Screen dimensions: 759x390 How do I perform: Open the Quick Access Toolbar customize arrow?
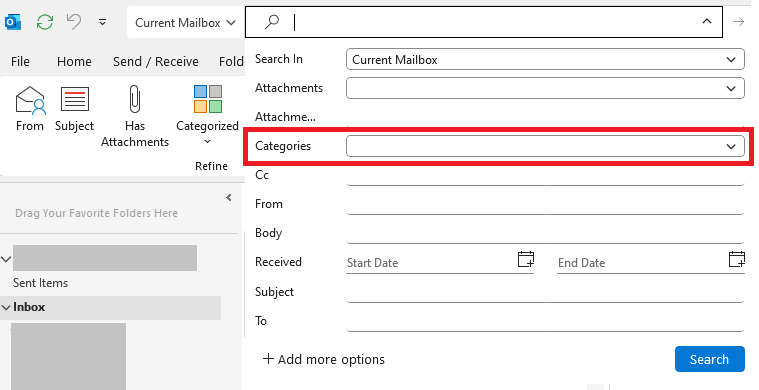tap(102, 22)
